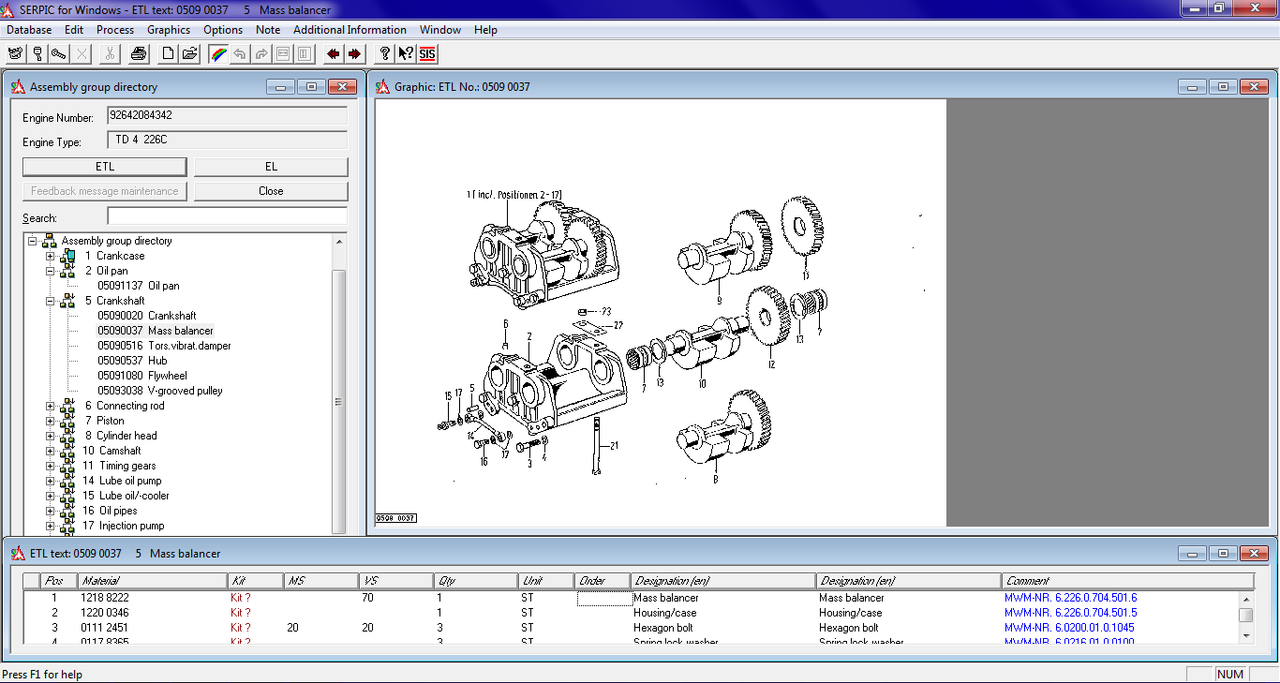1280x683 pixels.
Task: Expand the 8 Cylinder head node
Action: tap(50, 436)
